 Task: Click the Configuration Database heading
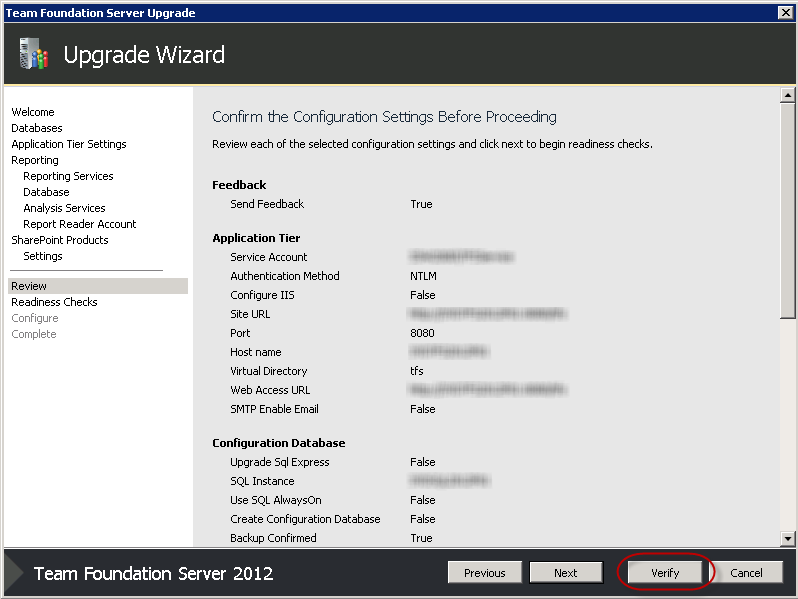pos(278,443)
